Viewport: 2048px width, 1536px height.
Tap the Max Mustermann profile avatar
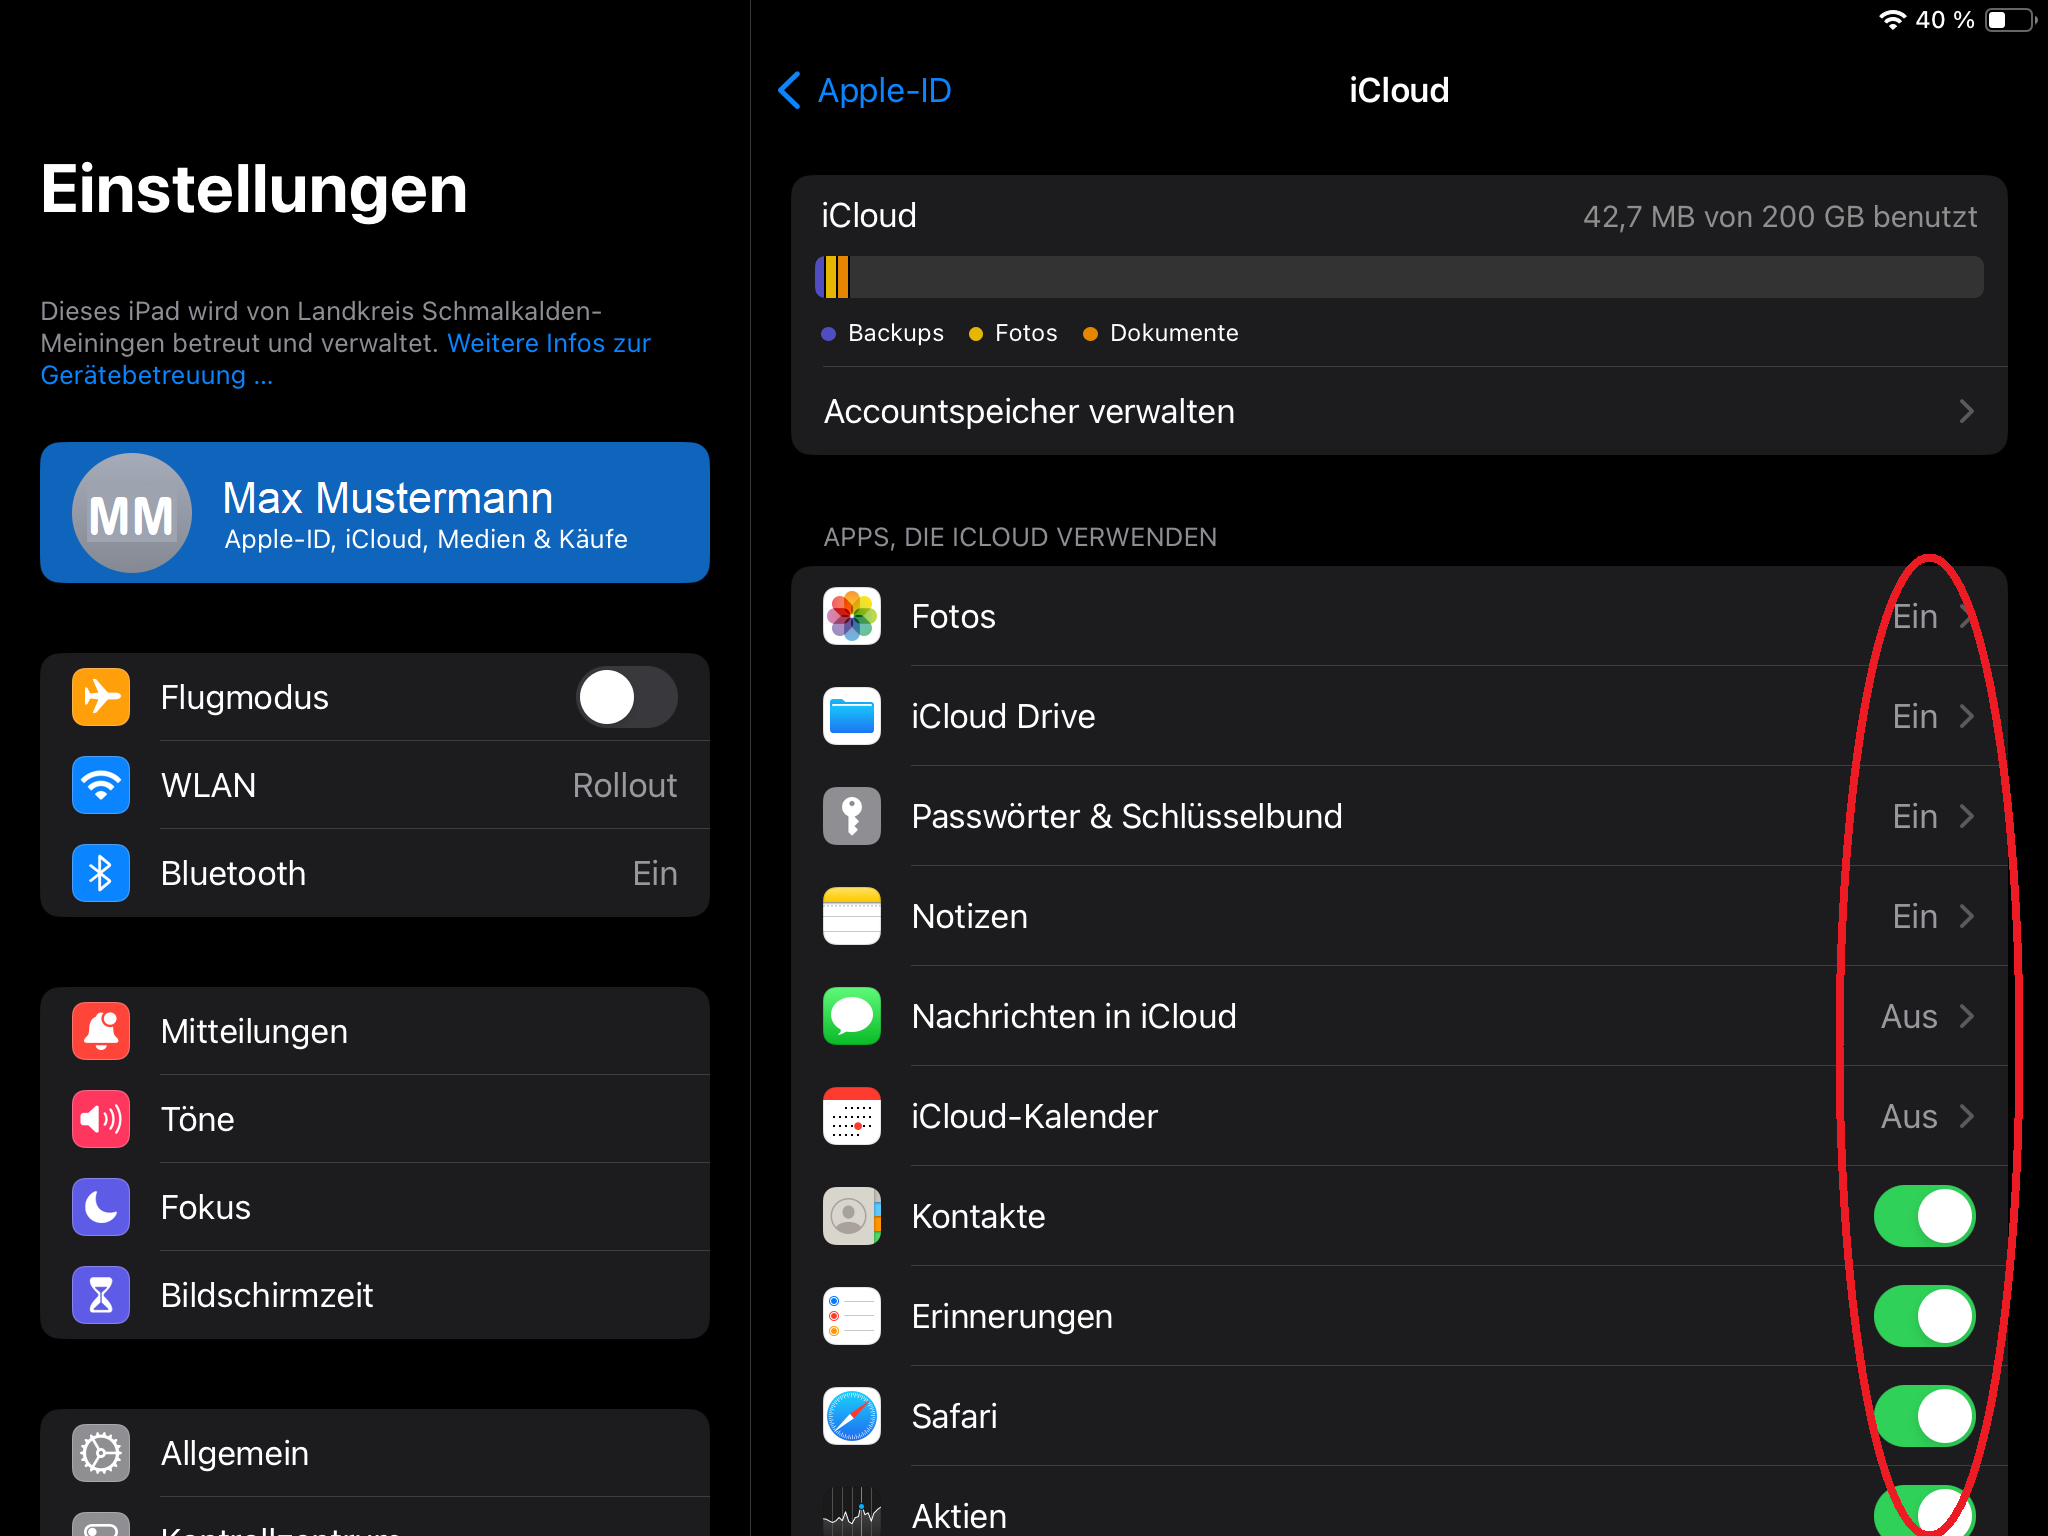[x=131, y=513]
